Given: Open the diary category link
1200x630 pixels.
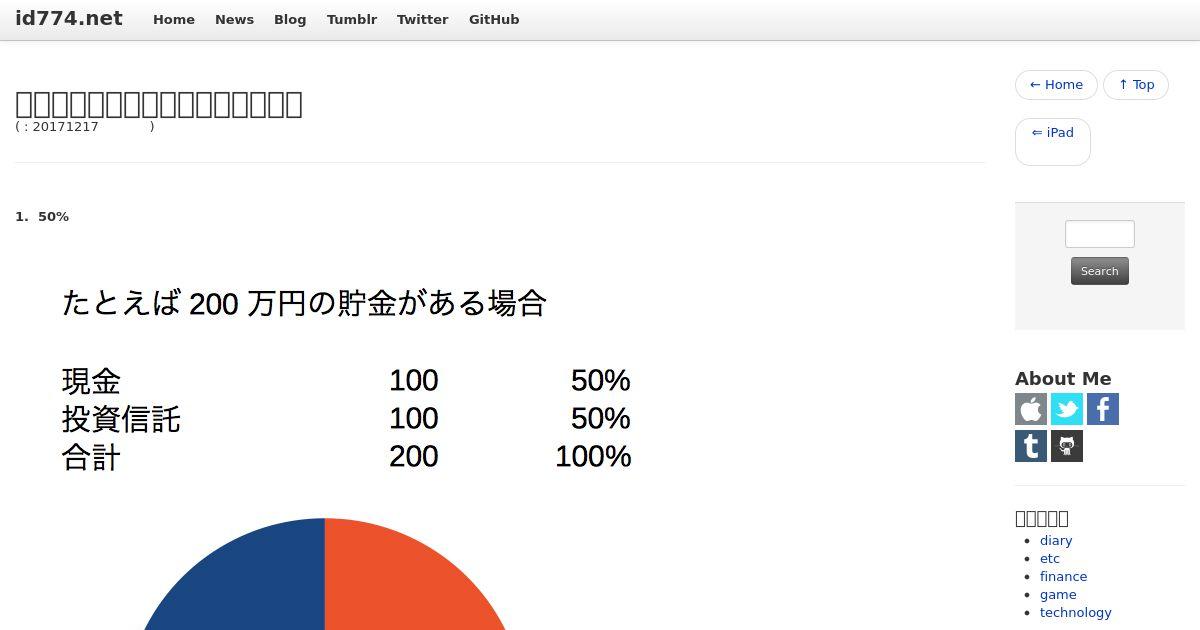Looking at the screenshot, I should 1055,540.
